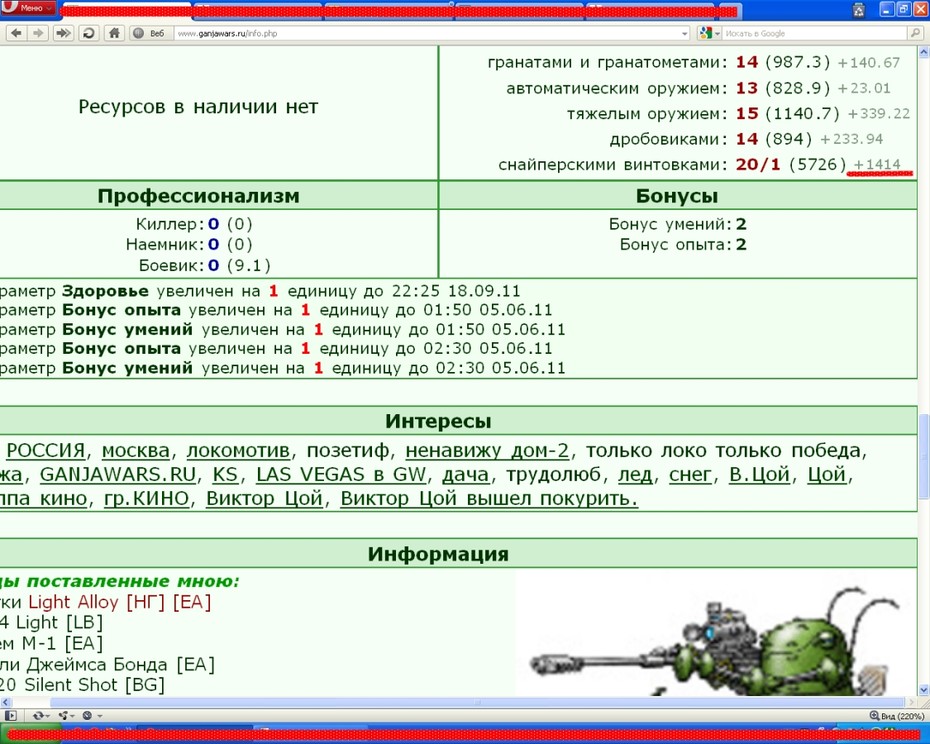Go forward with the Forward arrow

(x=38, y=33)
